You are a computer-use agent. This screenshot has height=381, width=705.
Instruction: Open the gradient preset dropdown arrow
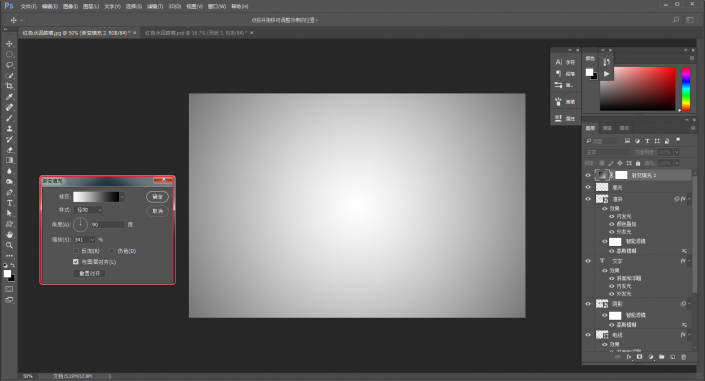122,197
